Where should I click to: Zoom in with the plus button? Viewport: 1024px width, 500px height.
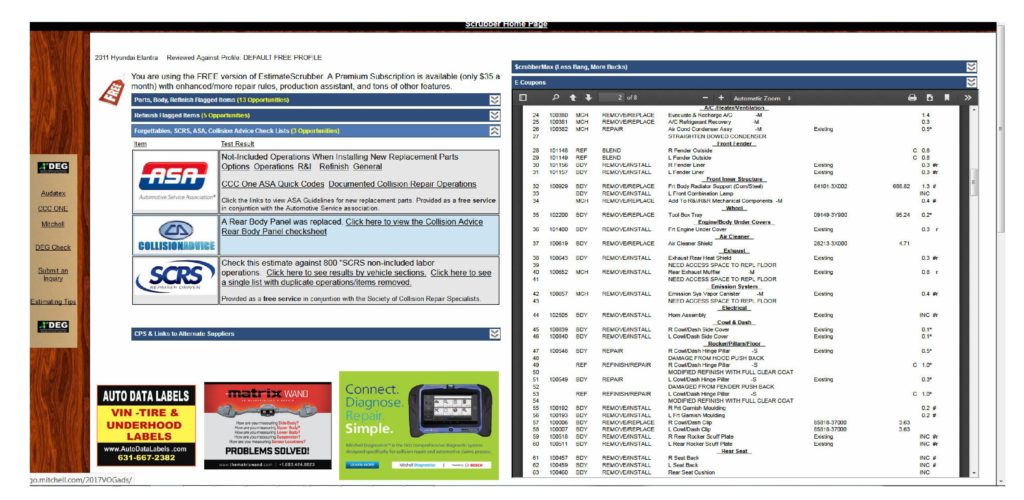pos(721,97)
